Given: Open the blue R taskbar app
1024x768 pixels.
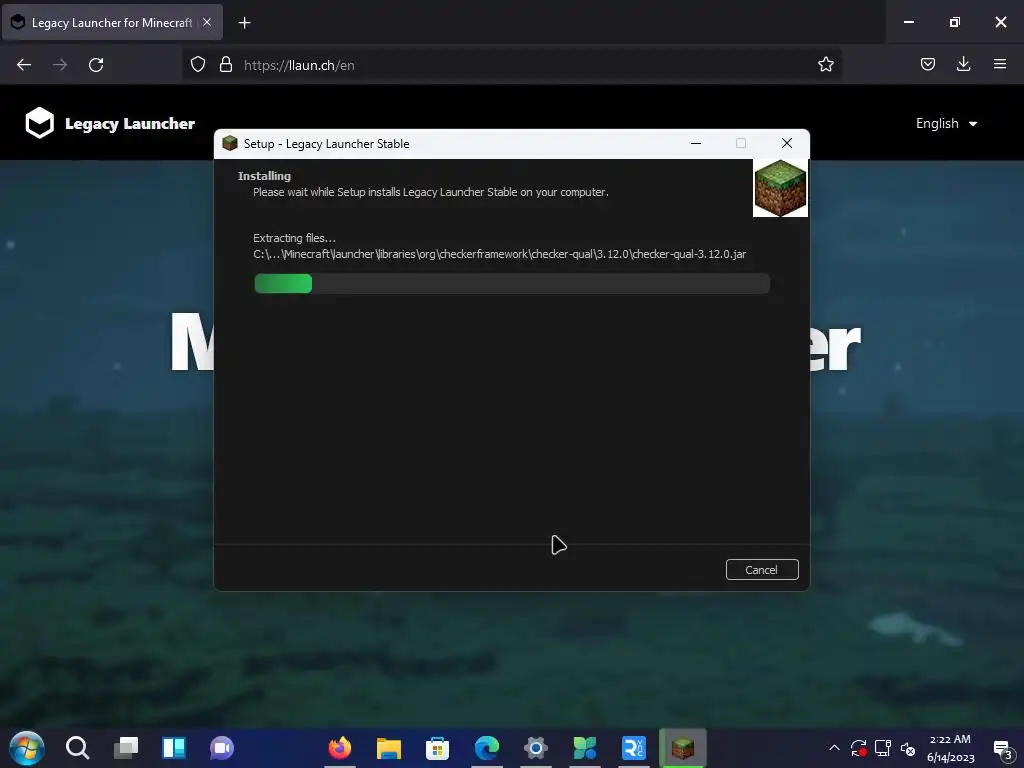Looking at the screenshot, I should (x=633, y=748).
